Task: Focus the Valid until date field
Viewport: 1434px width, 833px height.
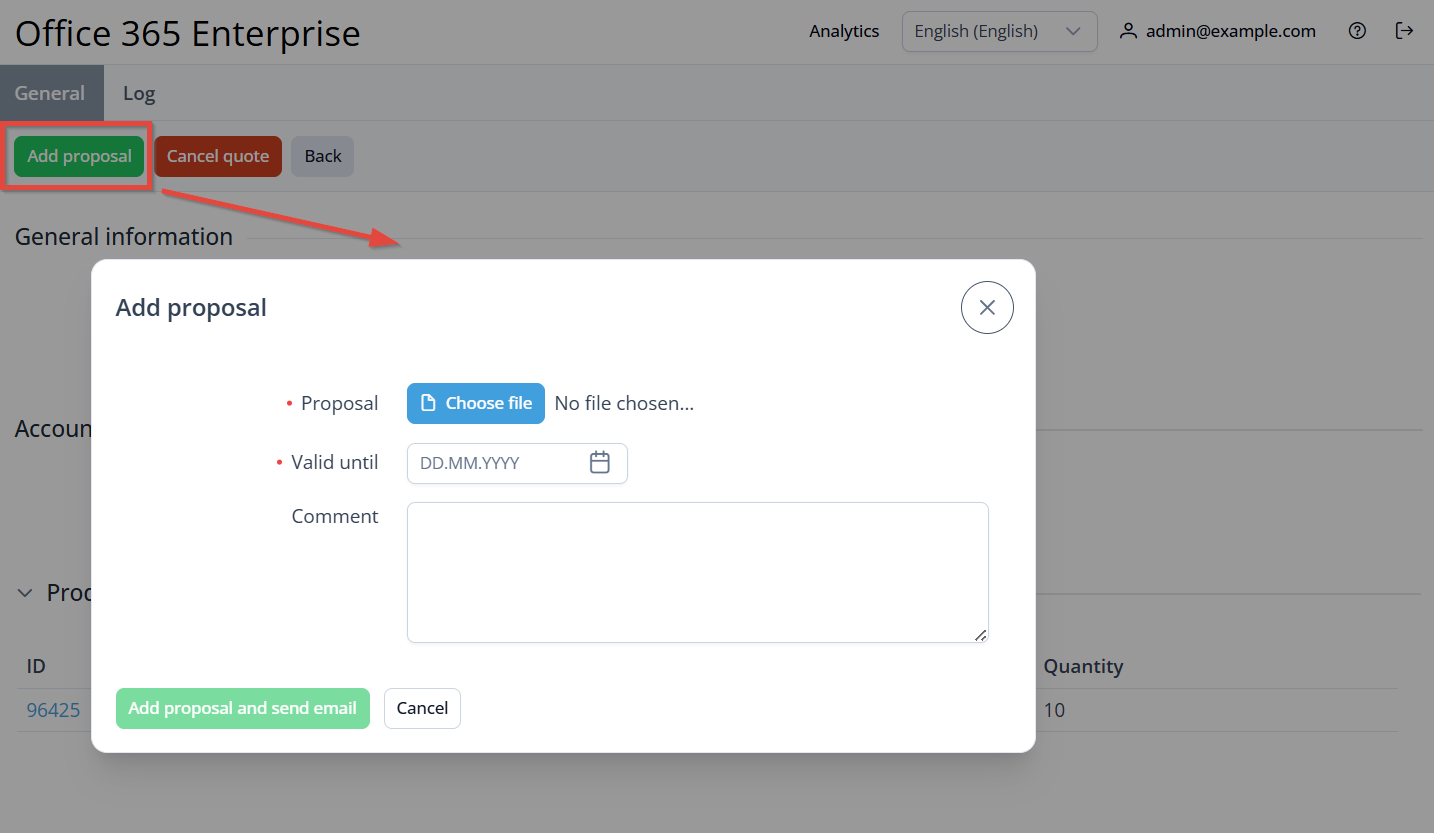Action: [517, 463]
